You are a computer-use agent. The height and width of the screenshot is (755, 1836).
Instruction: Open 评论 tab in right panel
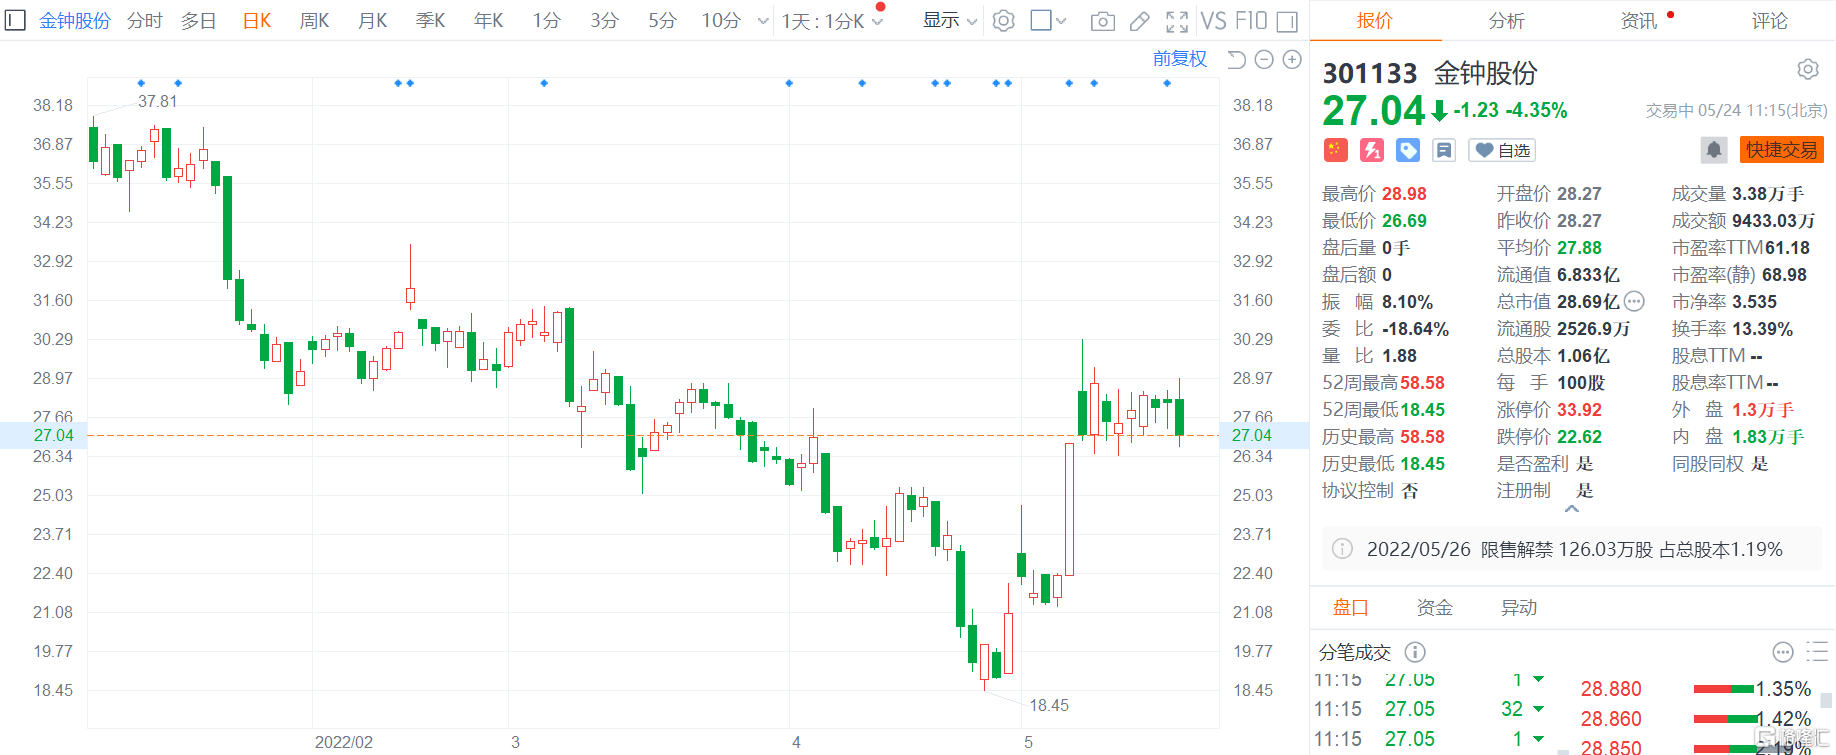[1770, 21]
